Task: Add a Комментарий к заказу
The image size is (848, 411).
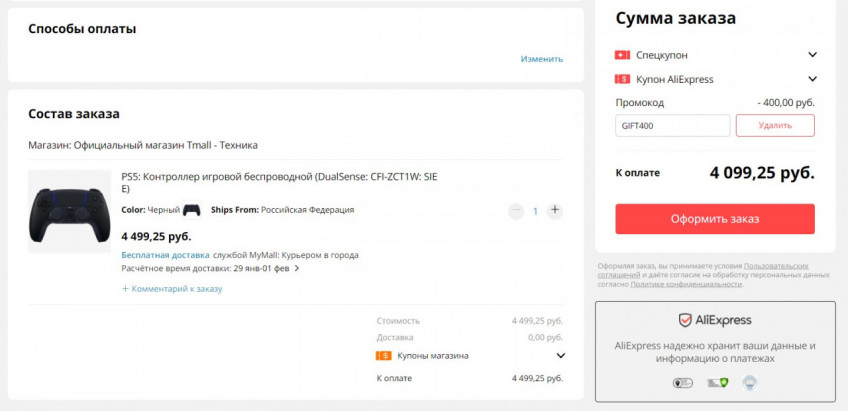Action: pyautogui.click(x=172, y=289)
